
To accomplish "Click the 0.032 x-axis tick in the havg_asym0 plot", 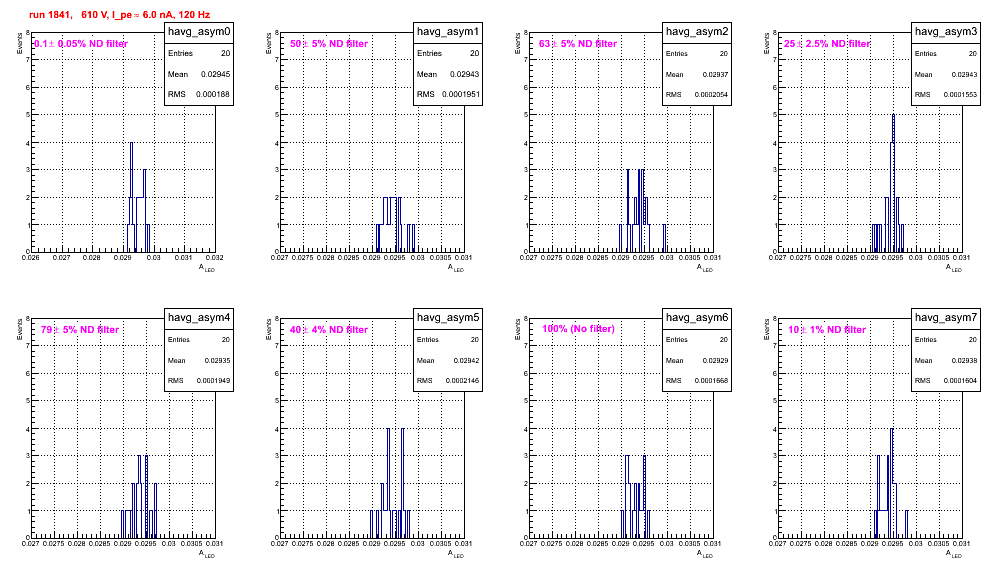I will tap(214, 257).
